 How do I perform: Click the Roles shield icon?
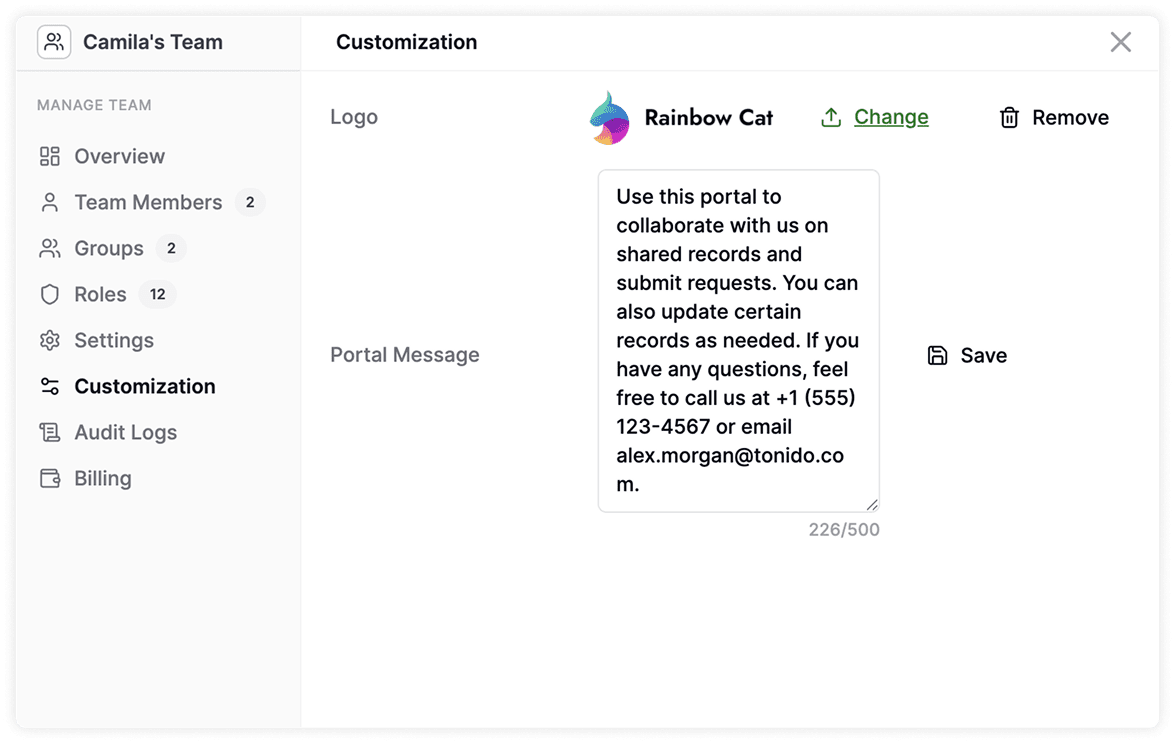point(50,294)
